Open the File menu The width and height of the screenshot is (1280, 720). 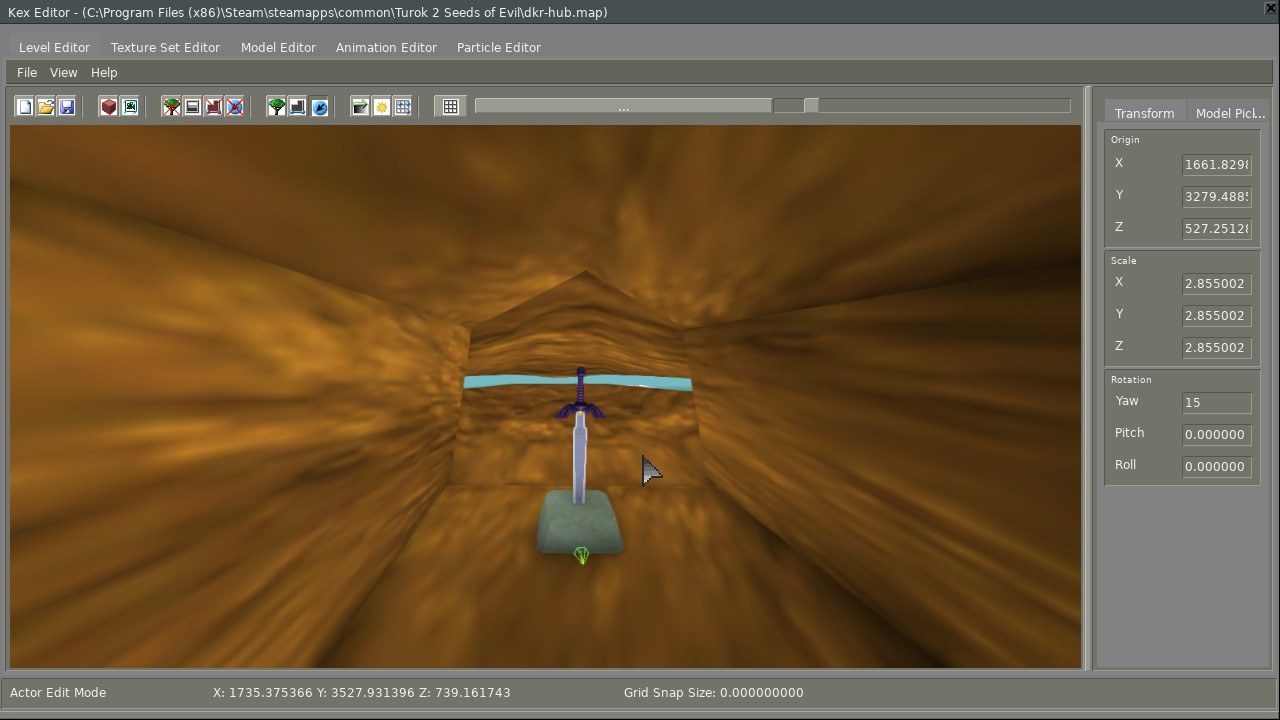(x=27, y=72)
